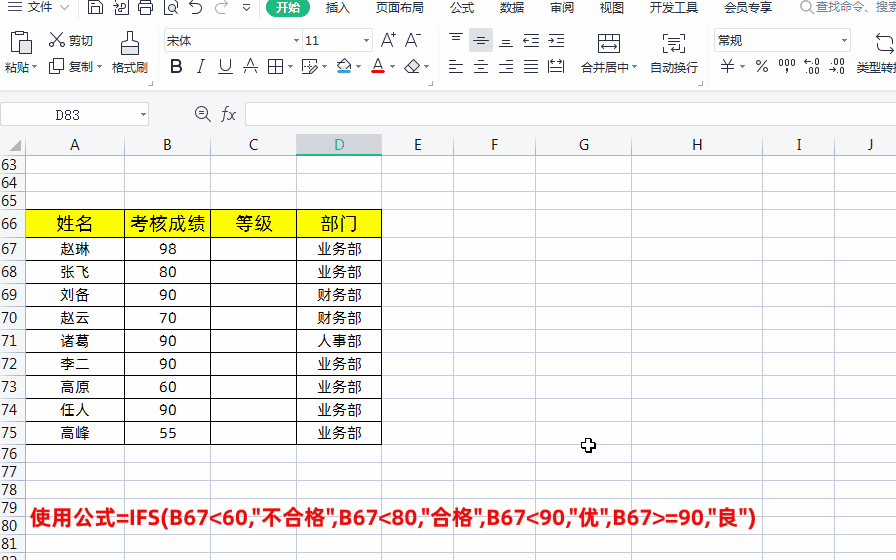Image resolution: width=896 pixels, height=560 pixels.
Task: Switch to the 视图 tab
Action: tap(611, 7)
